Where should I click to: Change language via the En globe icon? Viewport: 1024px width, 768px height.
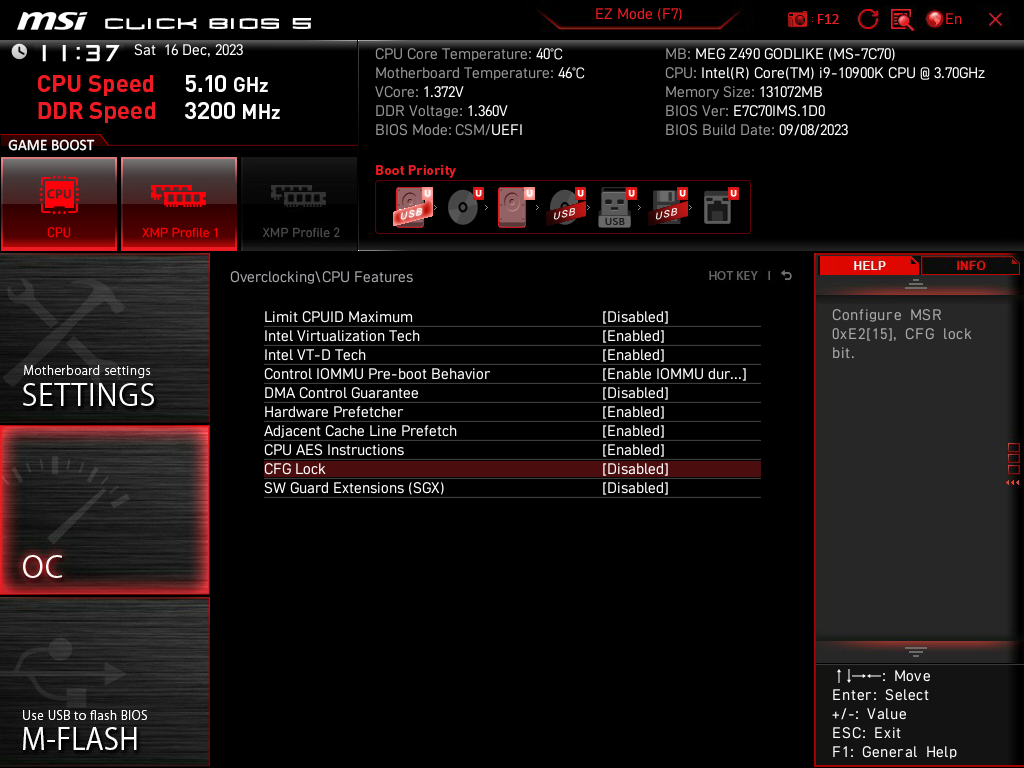point(944,20)
